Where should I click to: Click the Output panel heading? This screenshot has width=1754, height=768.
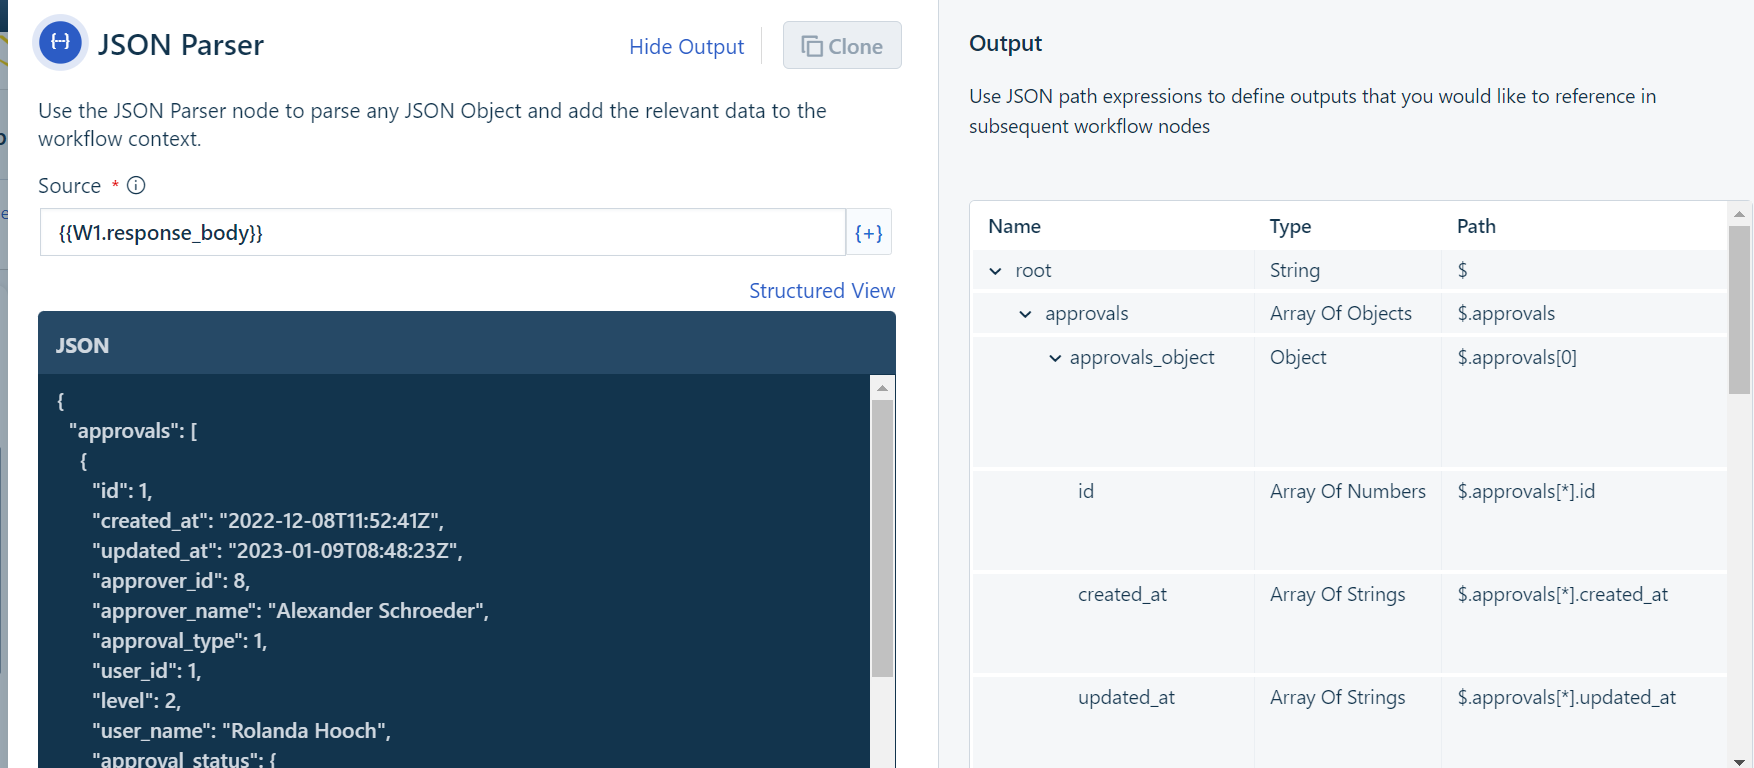[1005, 43]
